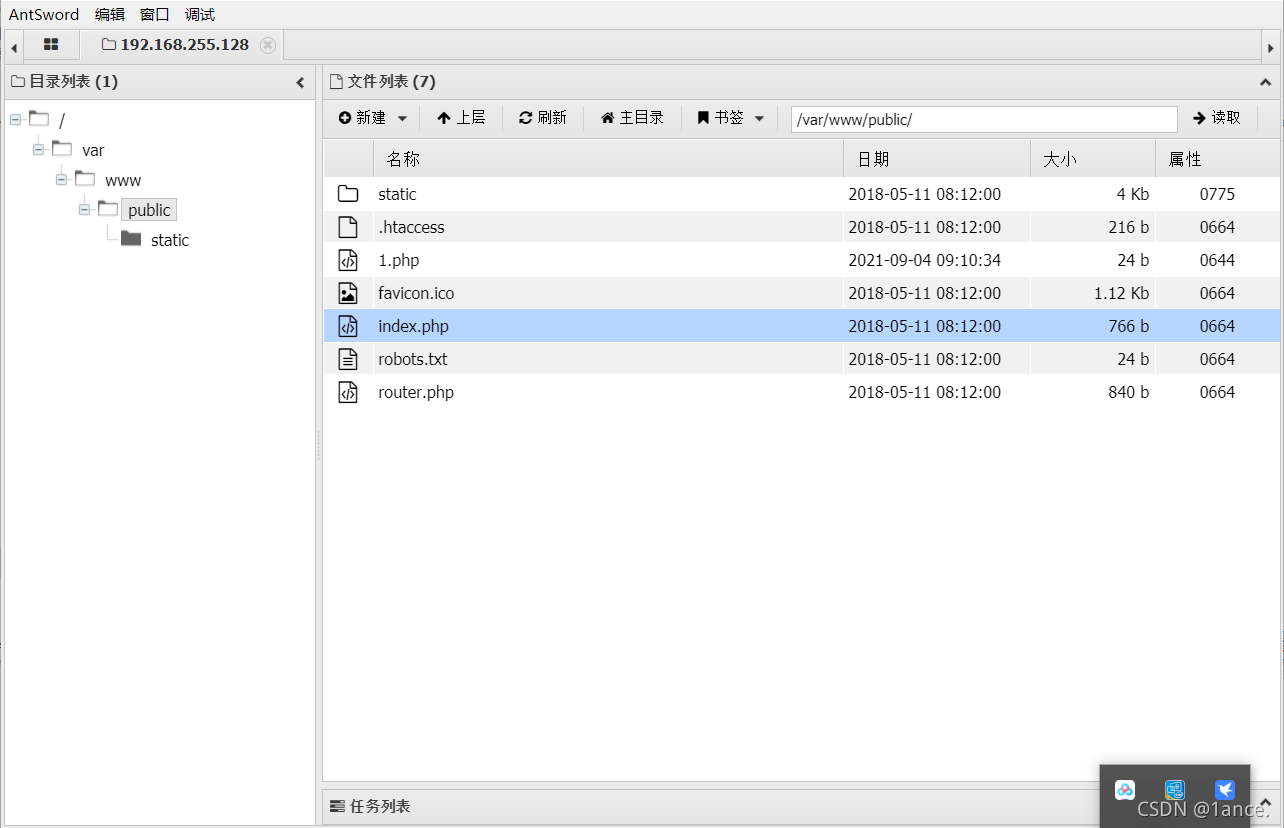Select the www folder in tree
Screen dimensions: 1284x828
[x=123, y=180]
